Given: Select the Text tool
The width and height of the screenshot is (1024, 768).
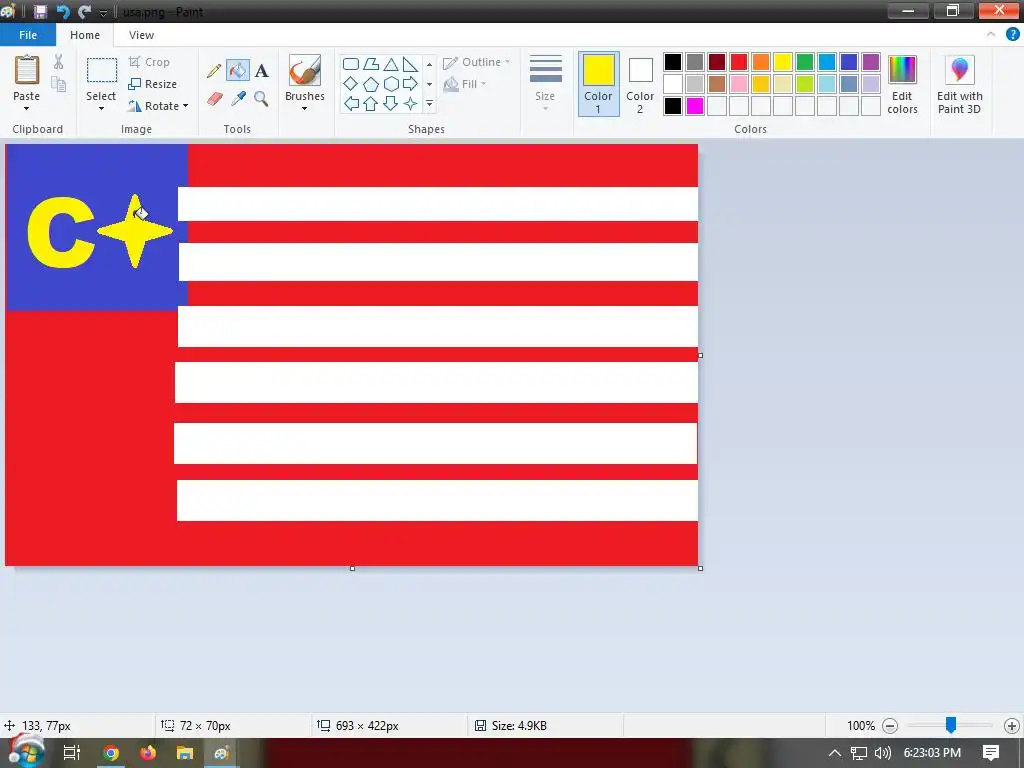Looking at the screenshot, I should [x=261, y=71].
